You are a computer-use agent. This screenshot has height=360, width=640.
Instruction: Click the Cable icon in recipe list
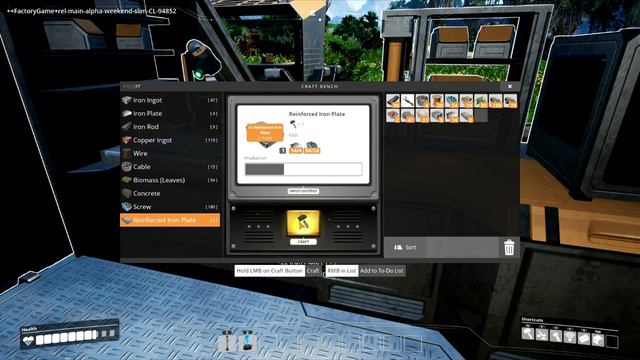(x=127, y=167)
